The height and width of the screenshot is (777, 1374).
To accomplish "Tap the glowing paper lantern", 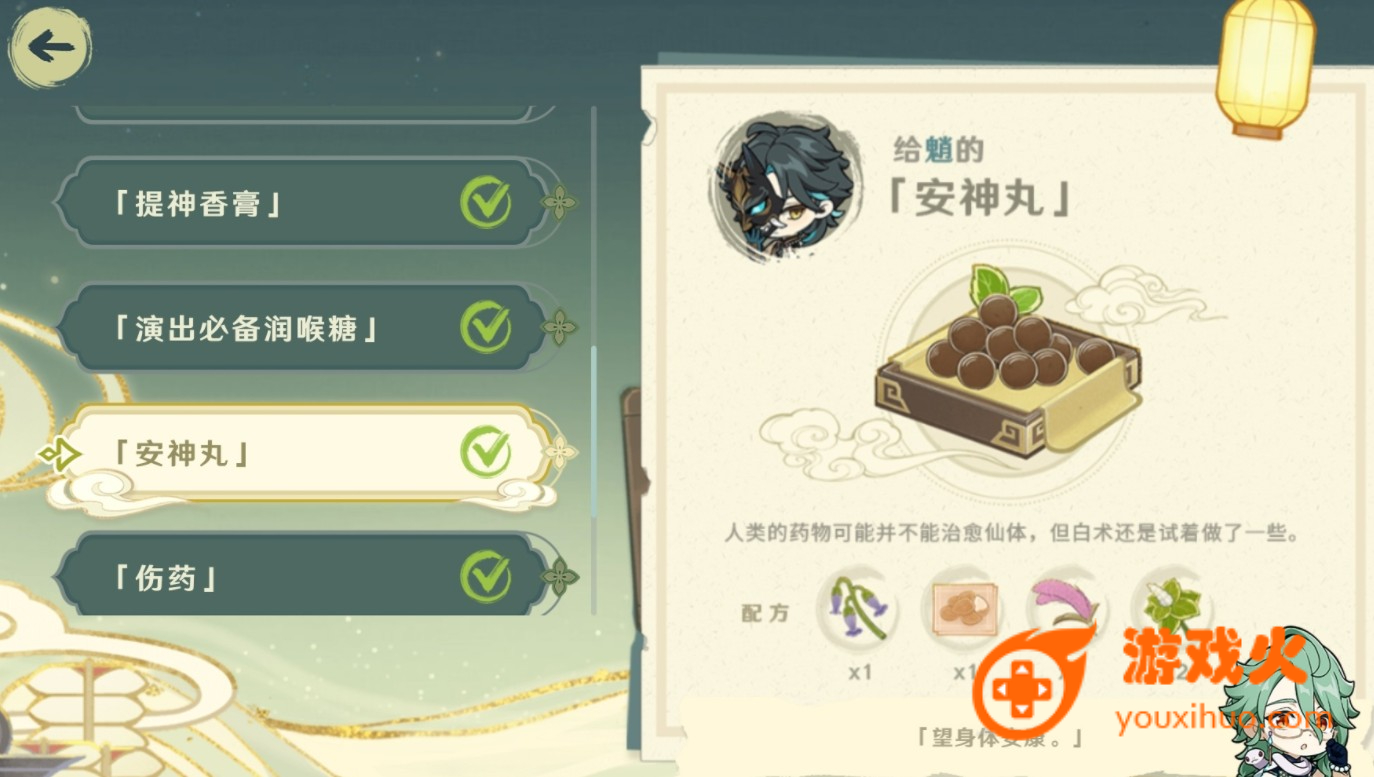I will point(1265,67).
